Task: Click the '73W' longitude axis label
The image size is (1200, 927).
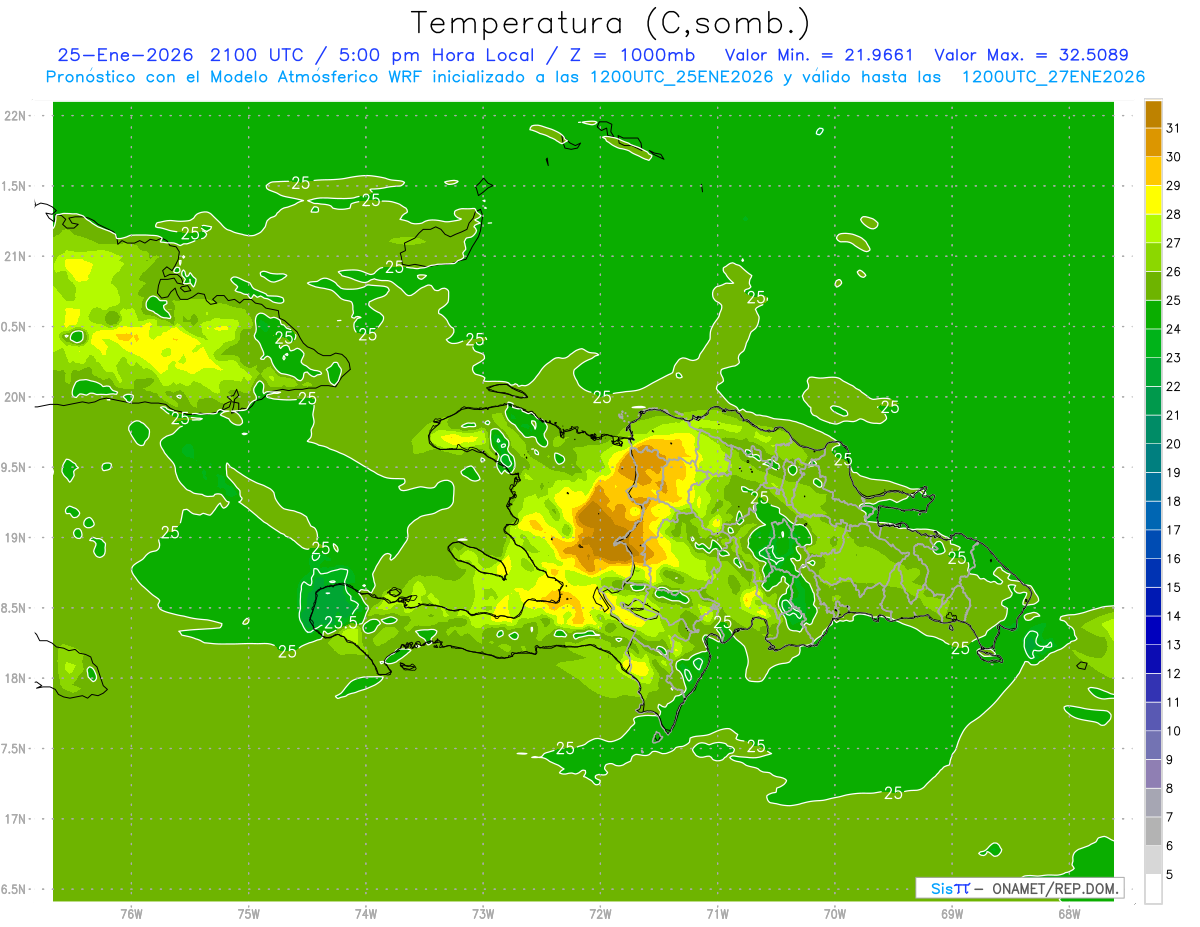Action: [483, 913]
